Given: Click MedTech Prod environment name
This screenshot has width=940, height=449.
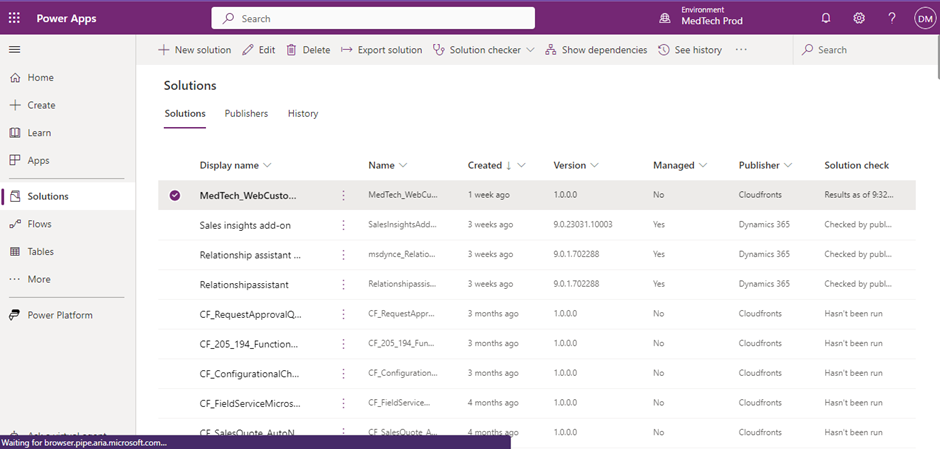Looking at the screenshot, I should [x=712, y=21].
